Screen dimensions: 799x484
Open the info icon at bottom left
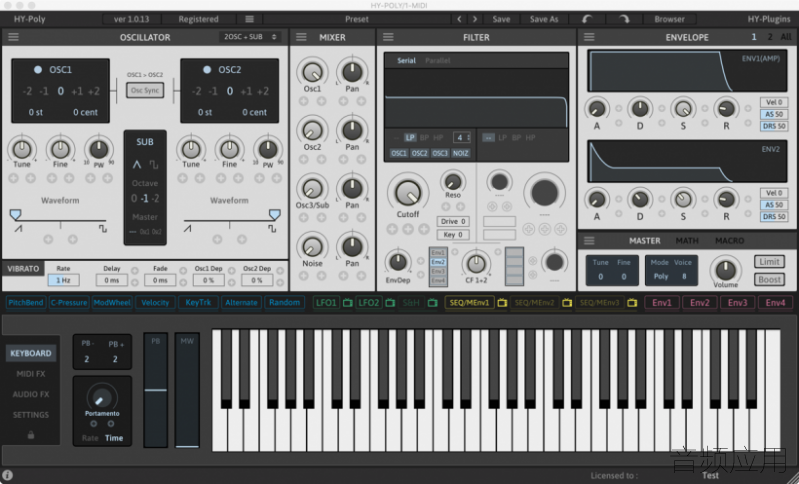[7, 475]
